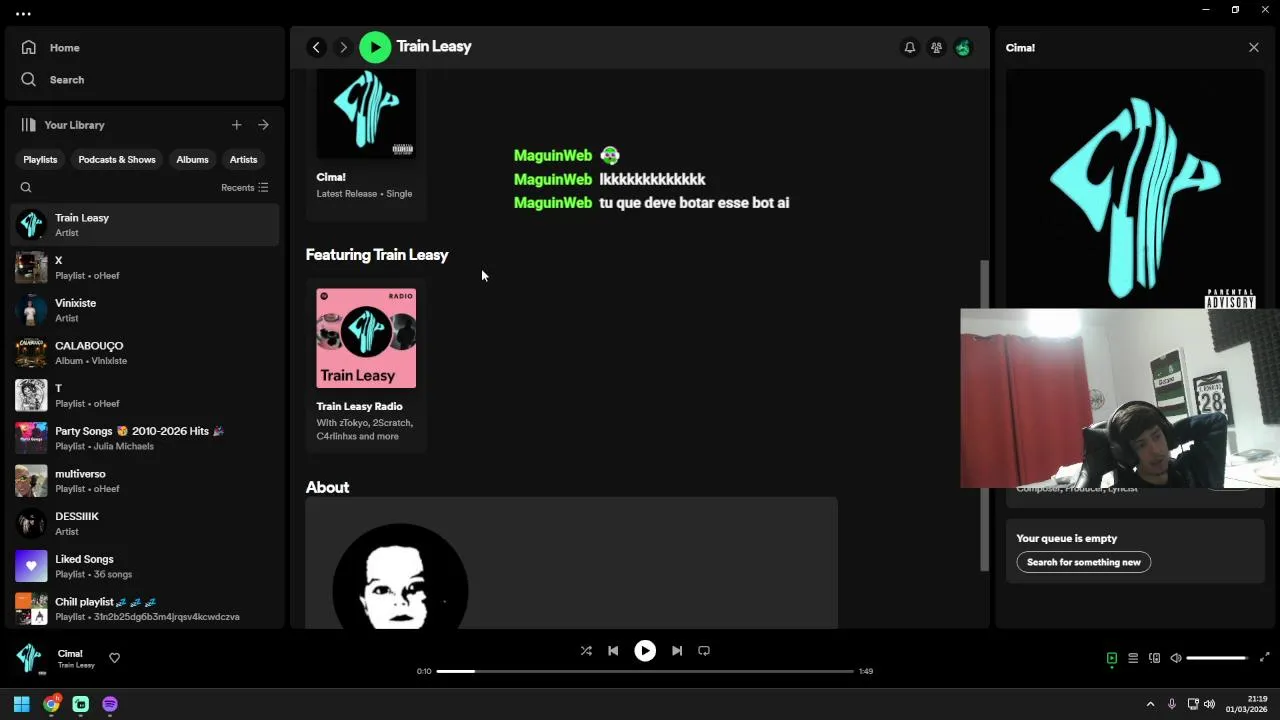Open the Recents sort dropdown
Image resolution: width=1280 pixels, height=720 pixels.
click(x=244, y=187)
